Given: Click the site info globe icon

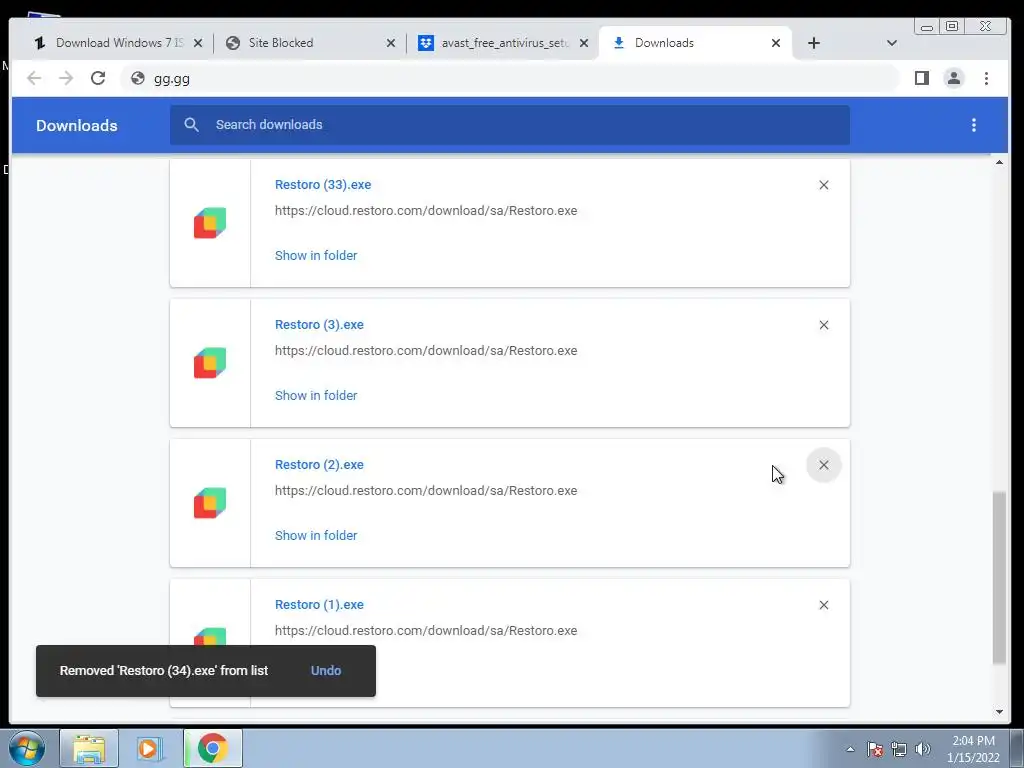Looking at the screenshot, I should [x=138, y=78].
